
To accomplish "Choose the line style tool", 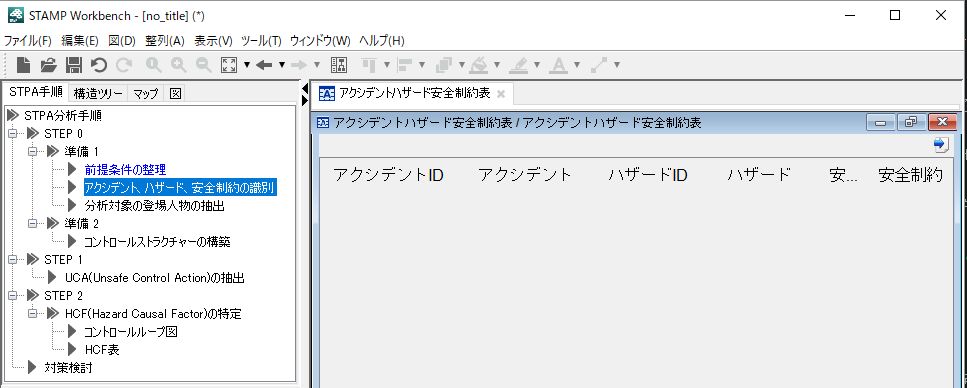I will point(599,65).
